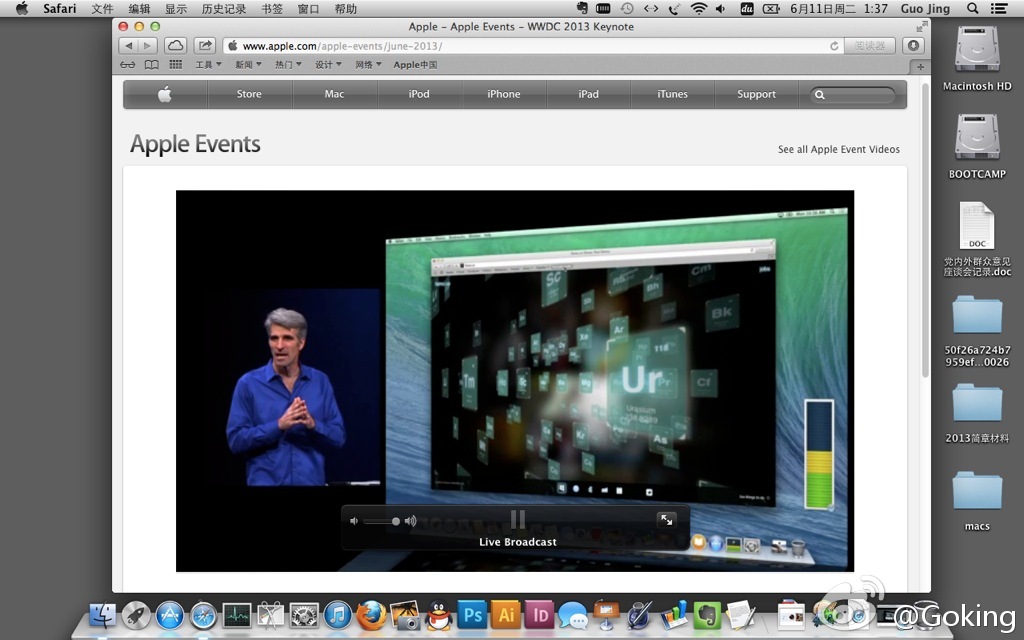The height and width of the screenshot is (640, 1024).
Task: Select the Macintosh HD desktop drive
Action: click(x=977, y=58)
